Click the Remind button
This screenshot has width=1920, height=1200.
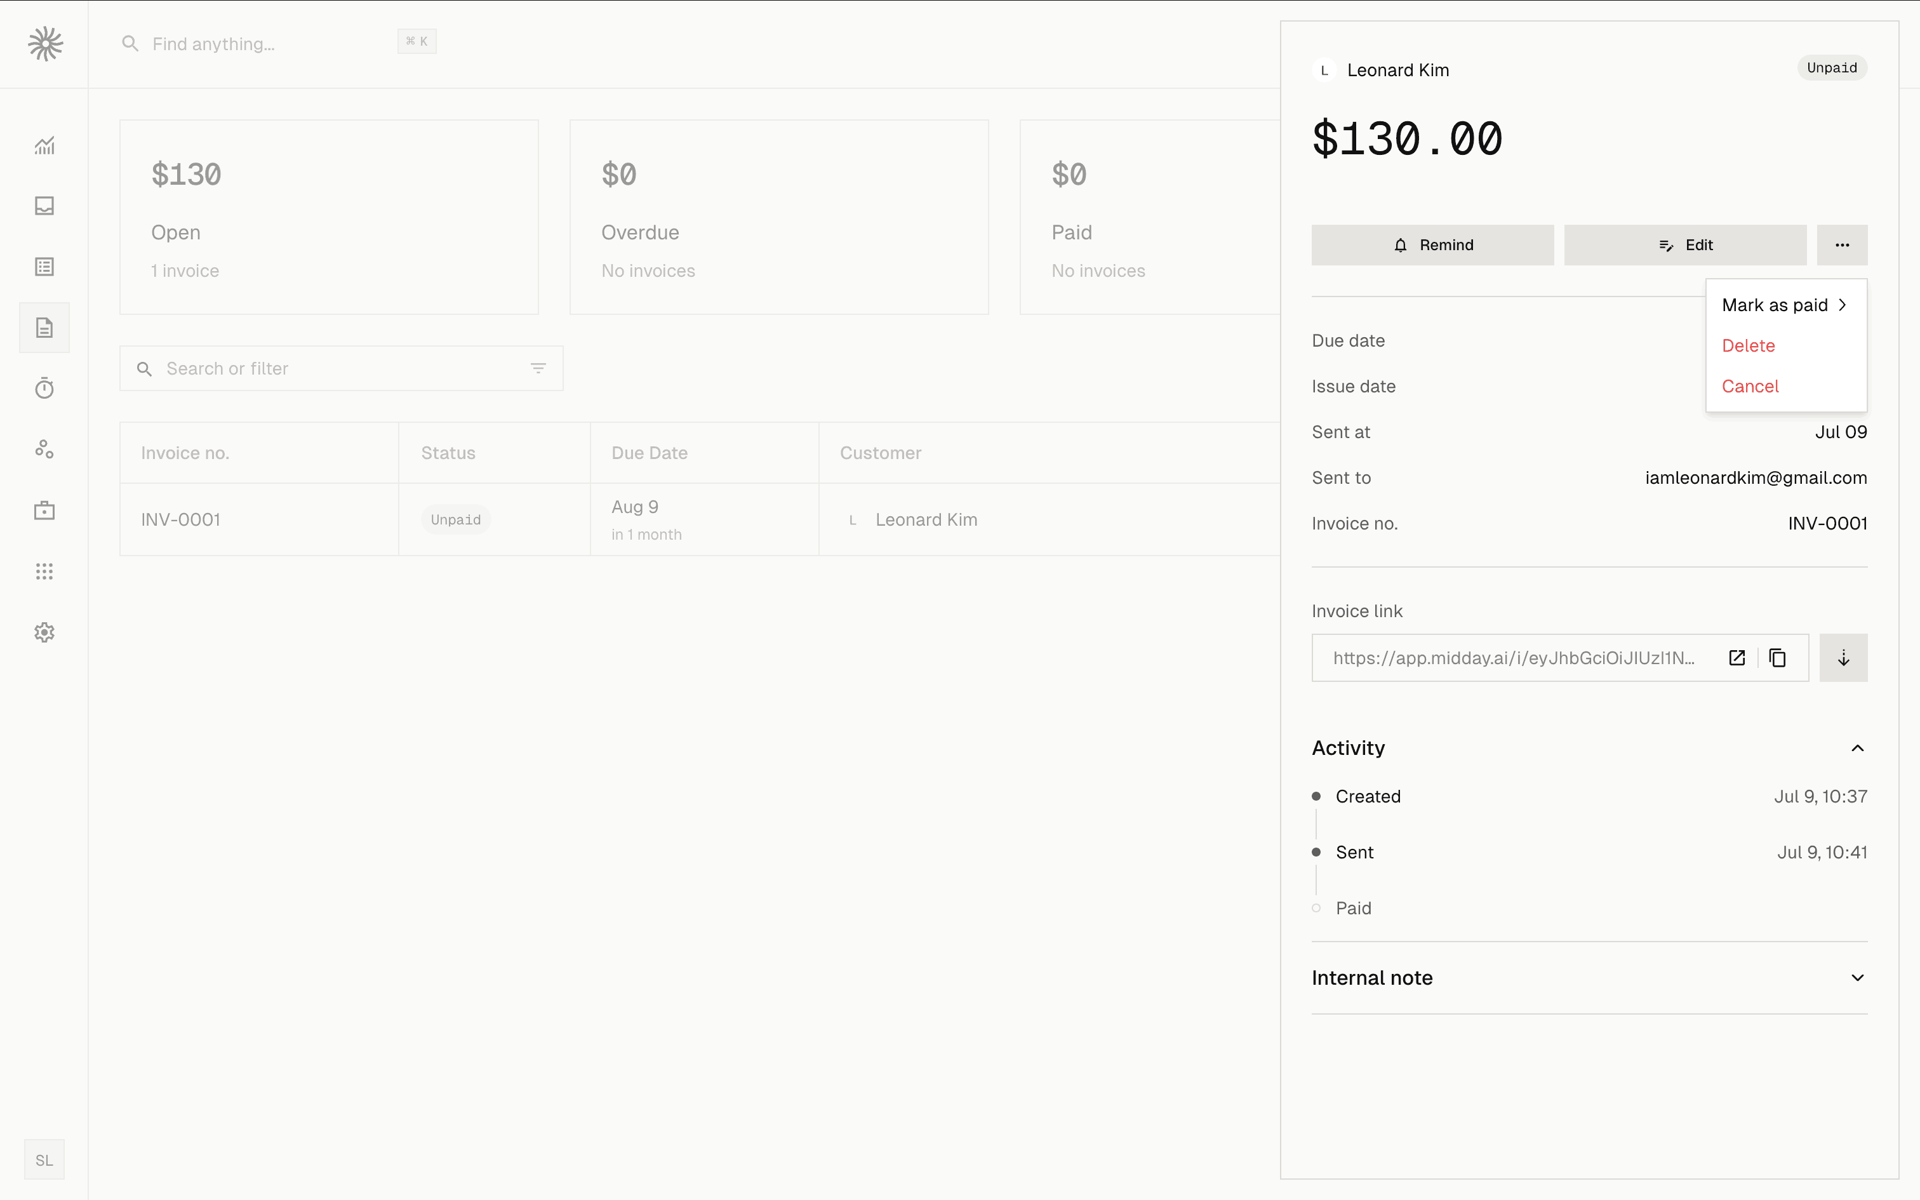tap(1433, 245)
